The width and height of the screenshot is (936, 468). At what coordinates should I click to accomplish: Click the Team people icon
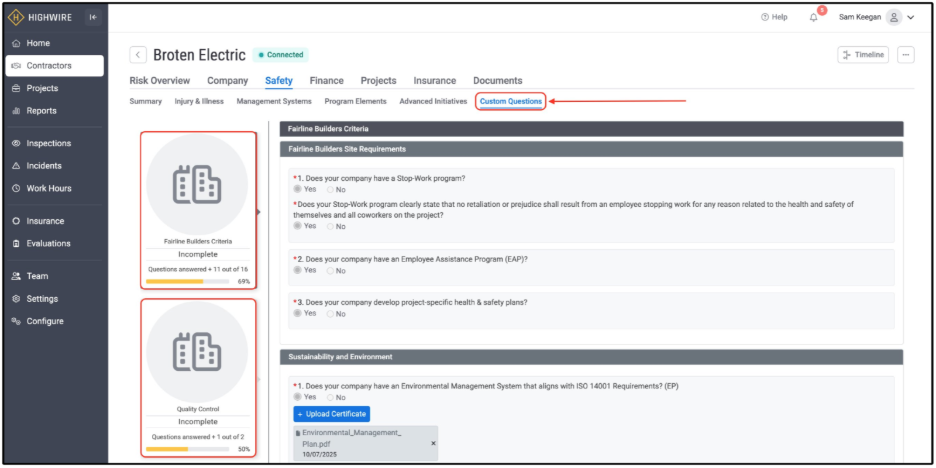[16, 276]
